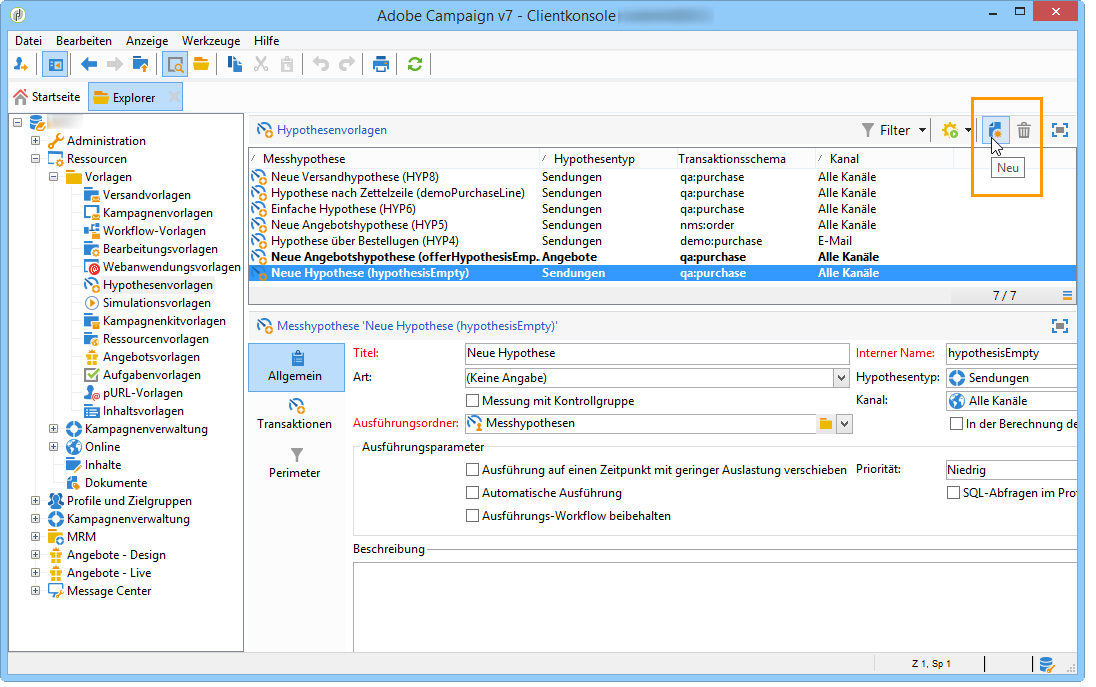Select Versandvorlagen in the tree

(147, 195)
